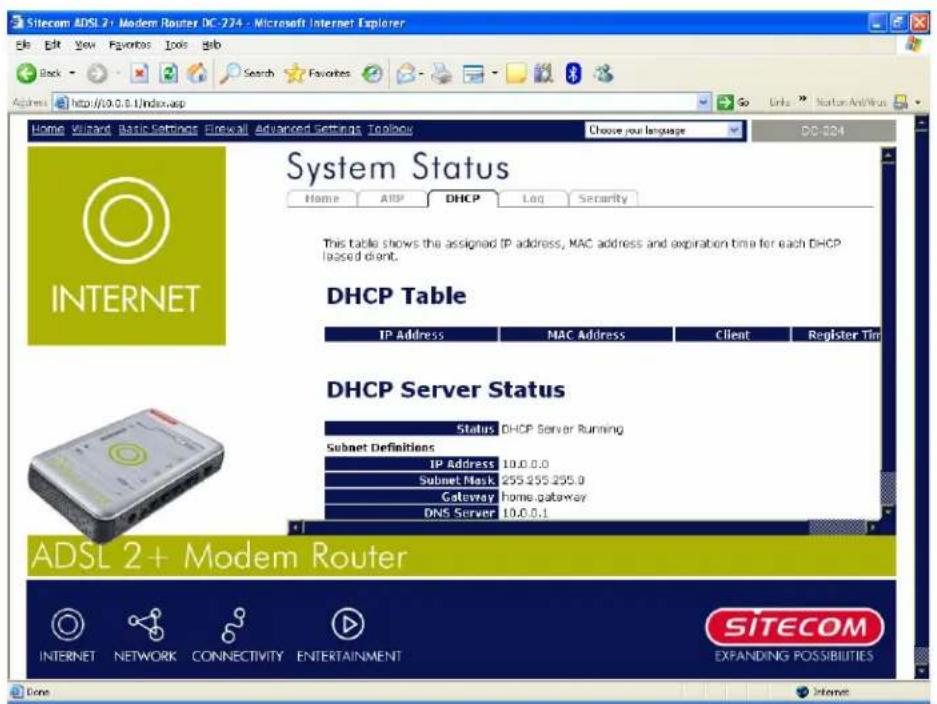The height and width of the screenshot is (704, 937).
Task: Open the History toolbar icon
Action: [372, 74]
